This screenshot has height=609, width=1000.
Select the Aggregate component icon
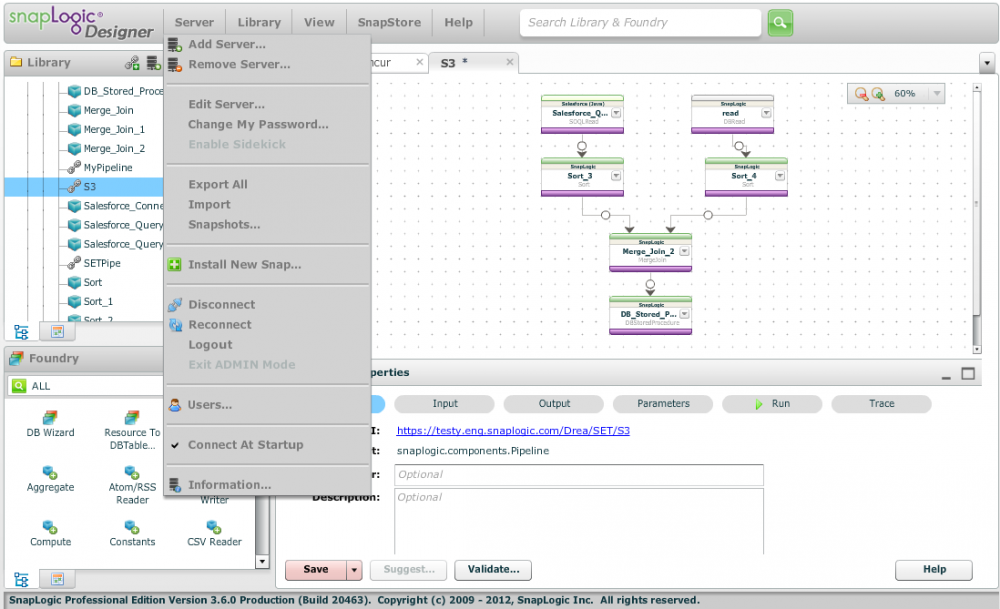(50, 473)
